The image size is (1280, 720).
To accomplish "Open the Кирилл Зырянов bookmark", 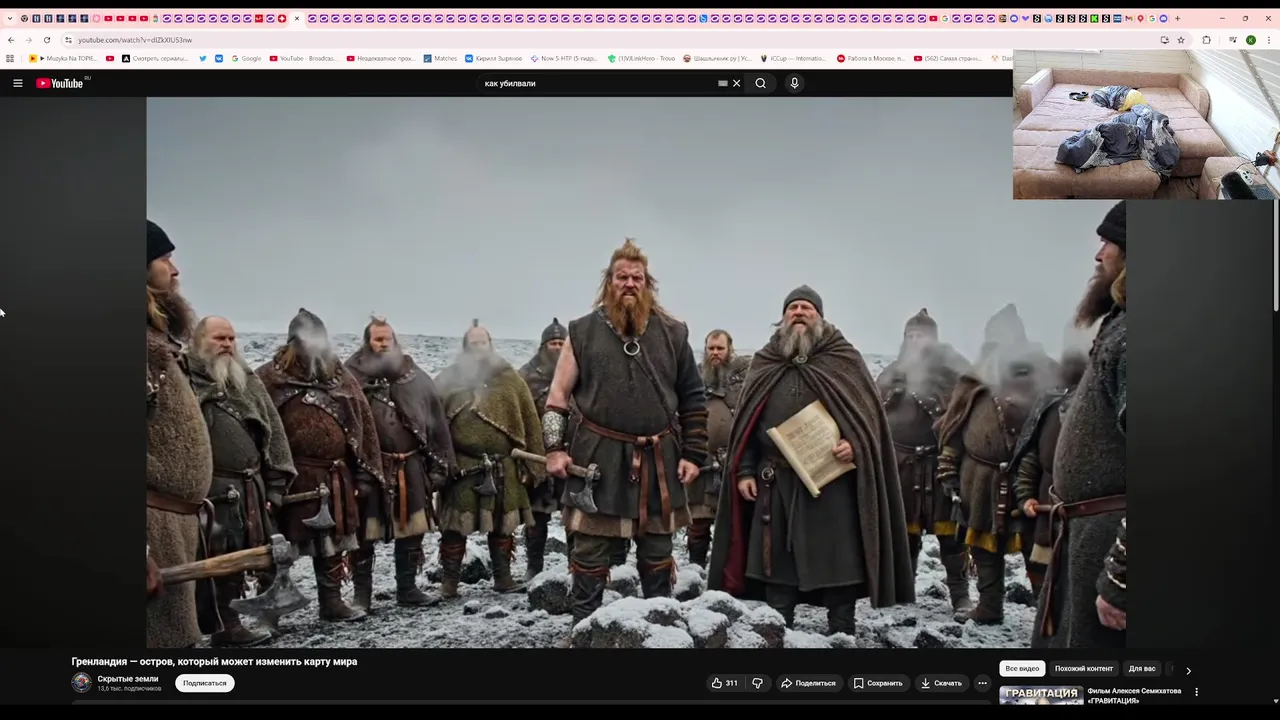I will pos(493,58).
